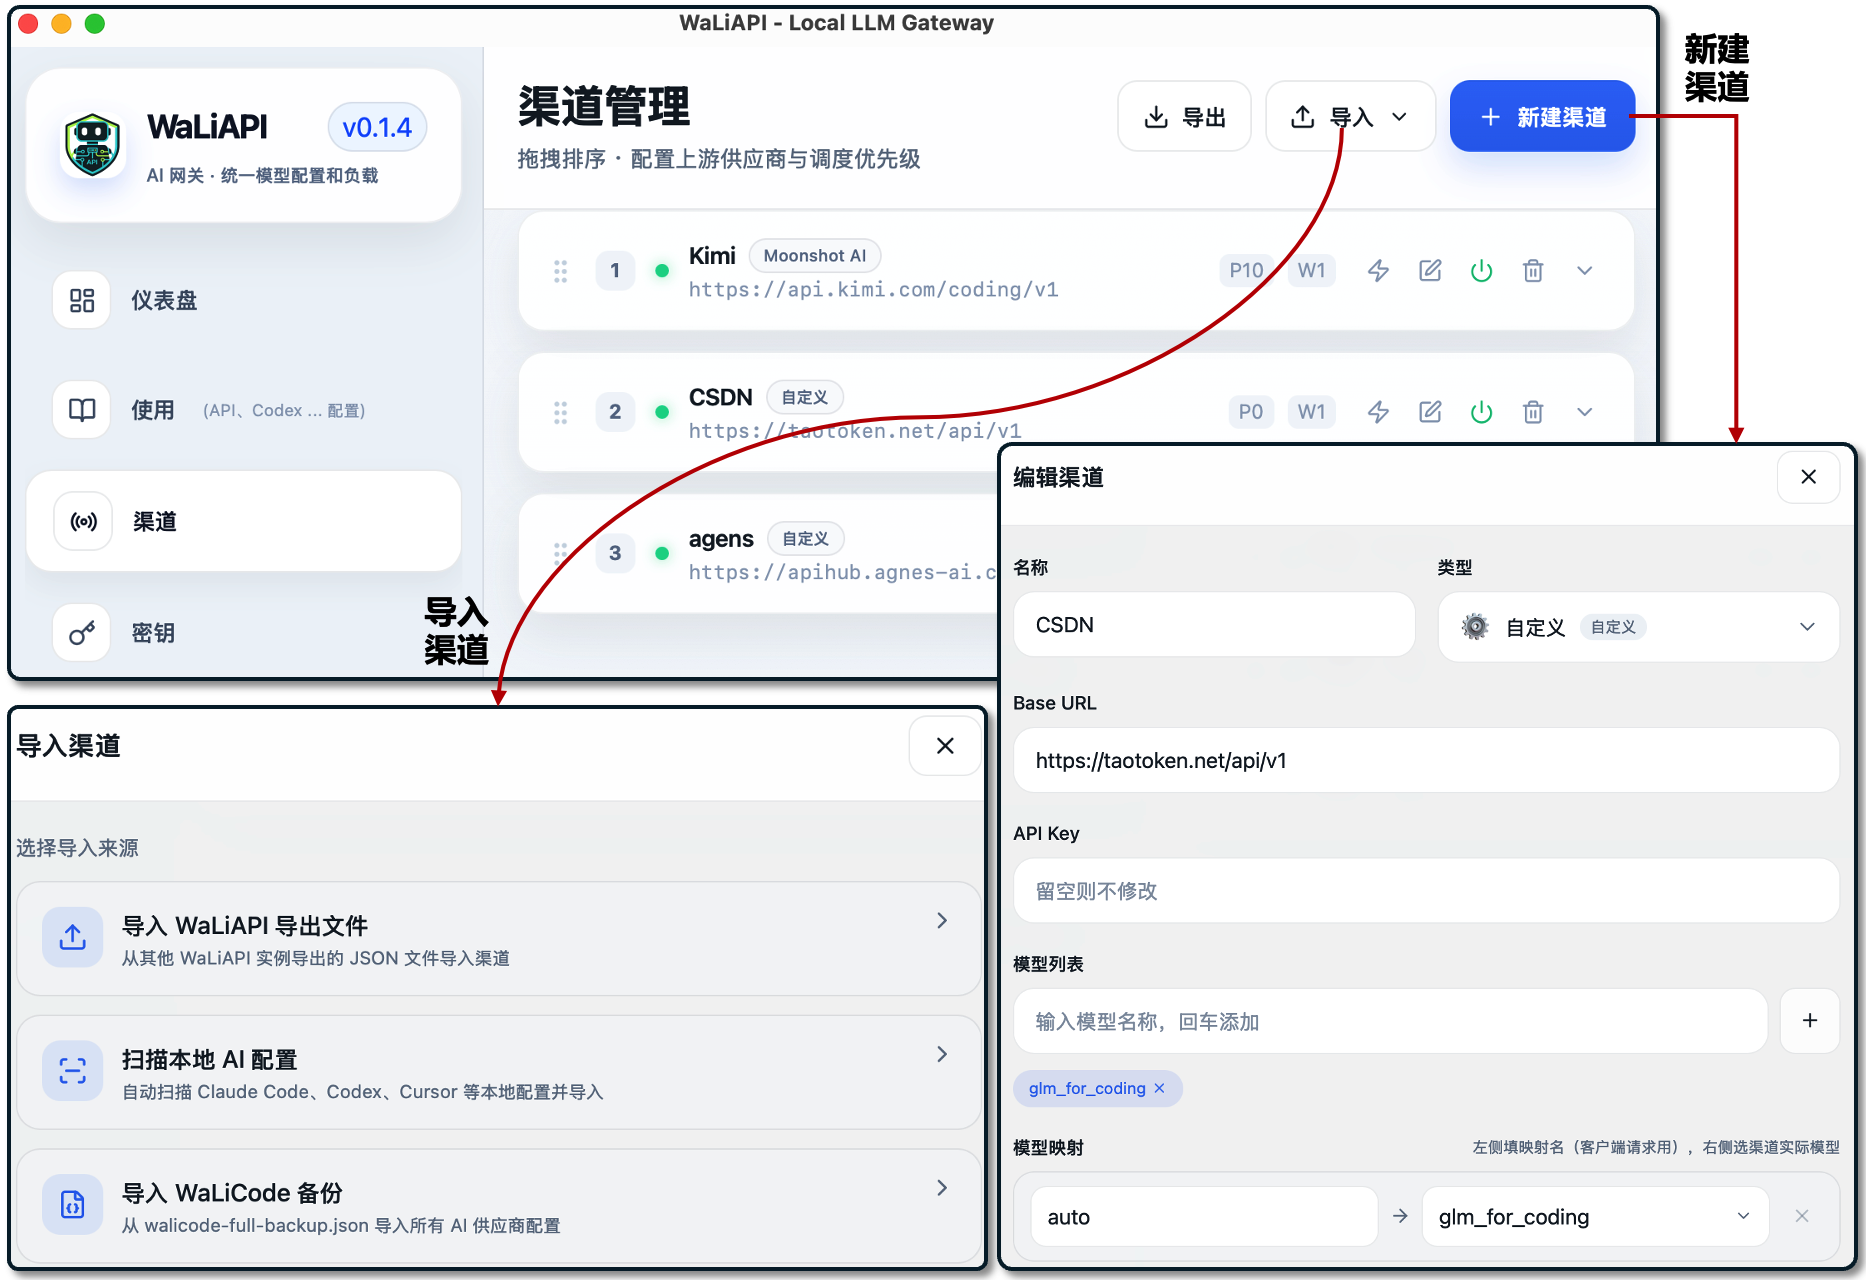This screenshot has width=1866, height=1280.
Task: Click the auto mapping name field
Action: (x=1204, y=1217)
